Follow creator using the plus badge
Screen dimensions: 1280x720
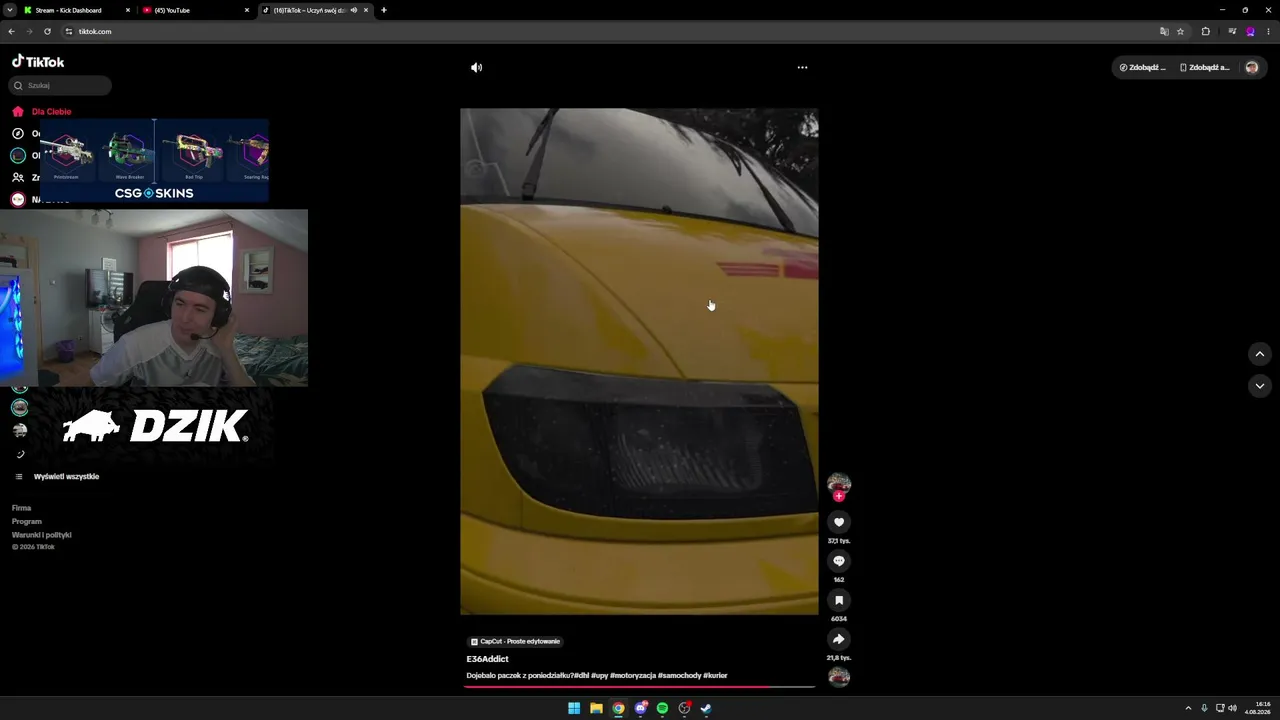(x=839, y=496)
